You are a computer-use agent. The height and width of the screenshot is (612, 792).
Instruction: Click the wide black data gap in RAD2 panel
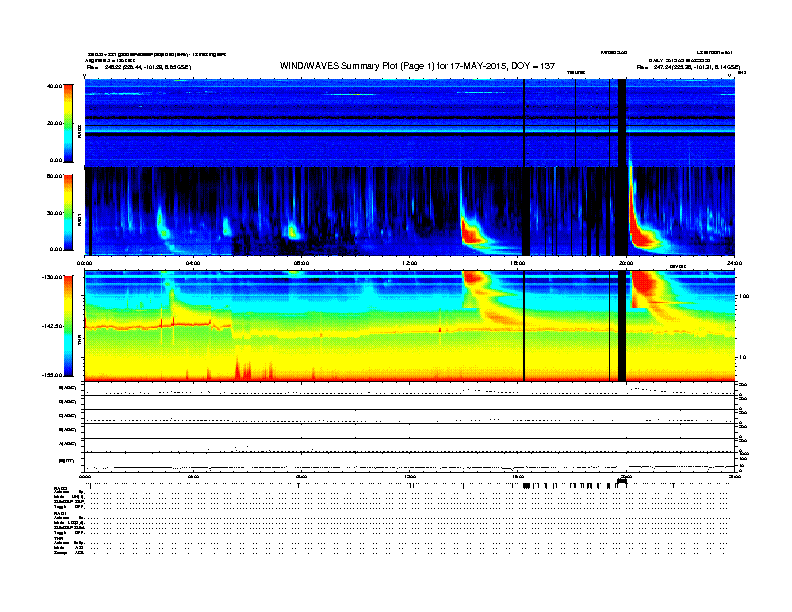click(x=622, y=123)
